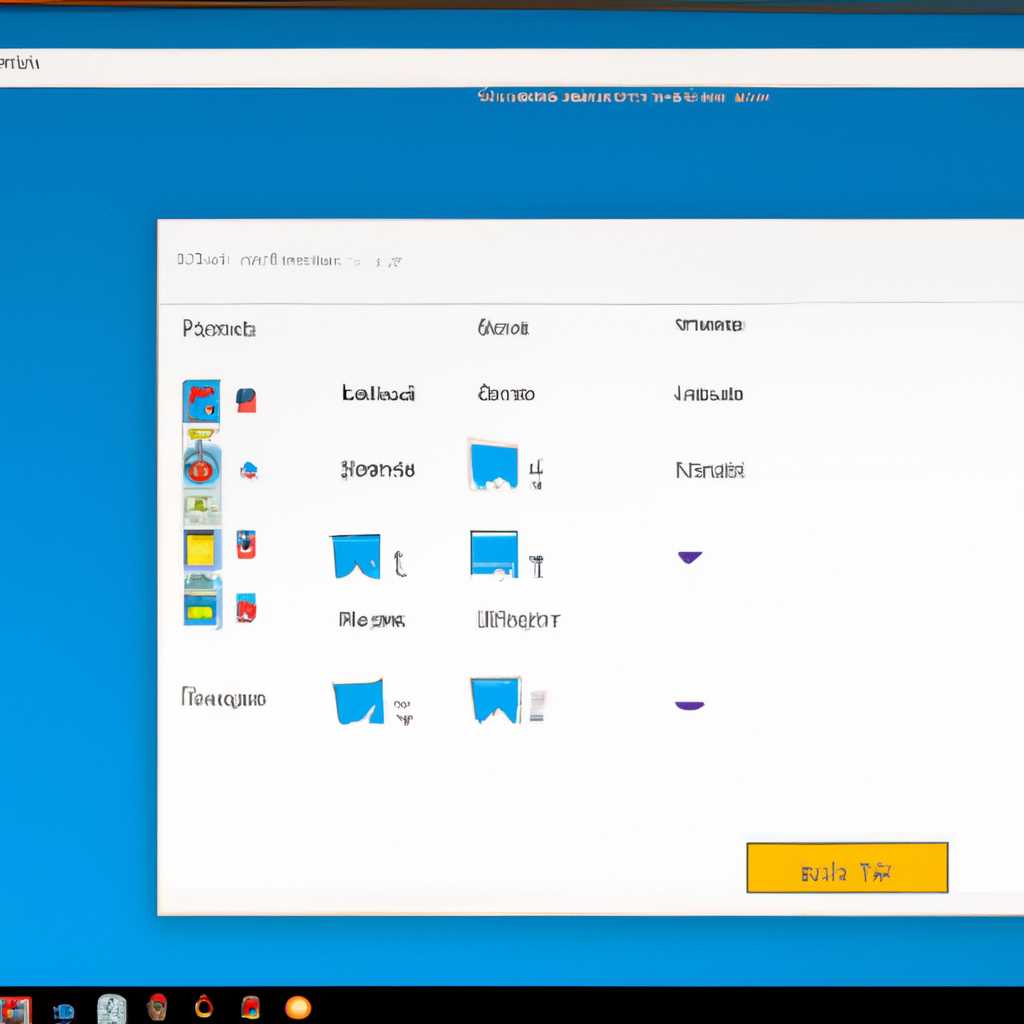Click the small blue icon beside round red icon

(249, 470)
